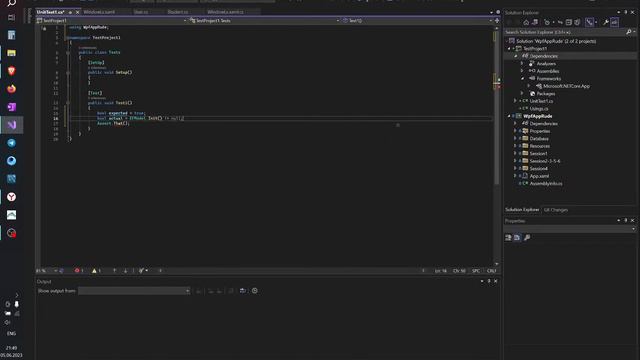Open the third editor tab
The height and width of the screenshot is (360, 640).
tap(141, 12)
